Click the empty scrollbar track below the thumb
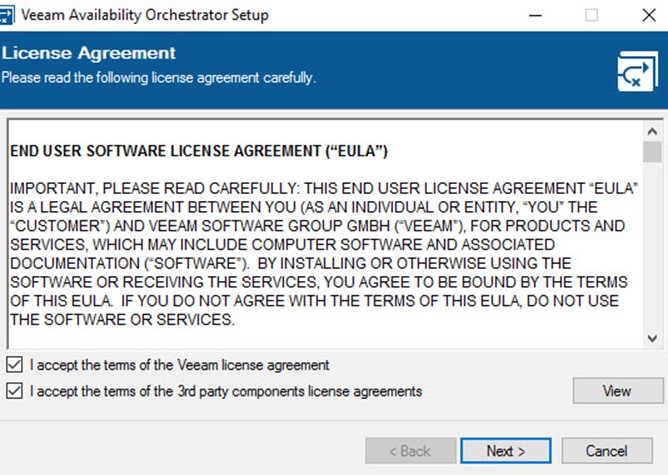668x475 pixels. click(x=652, y=246)
